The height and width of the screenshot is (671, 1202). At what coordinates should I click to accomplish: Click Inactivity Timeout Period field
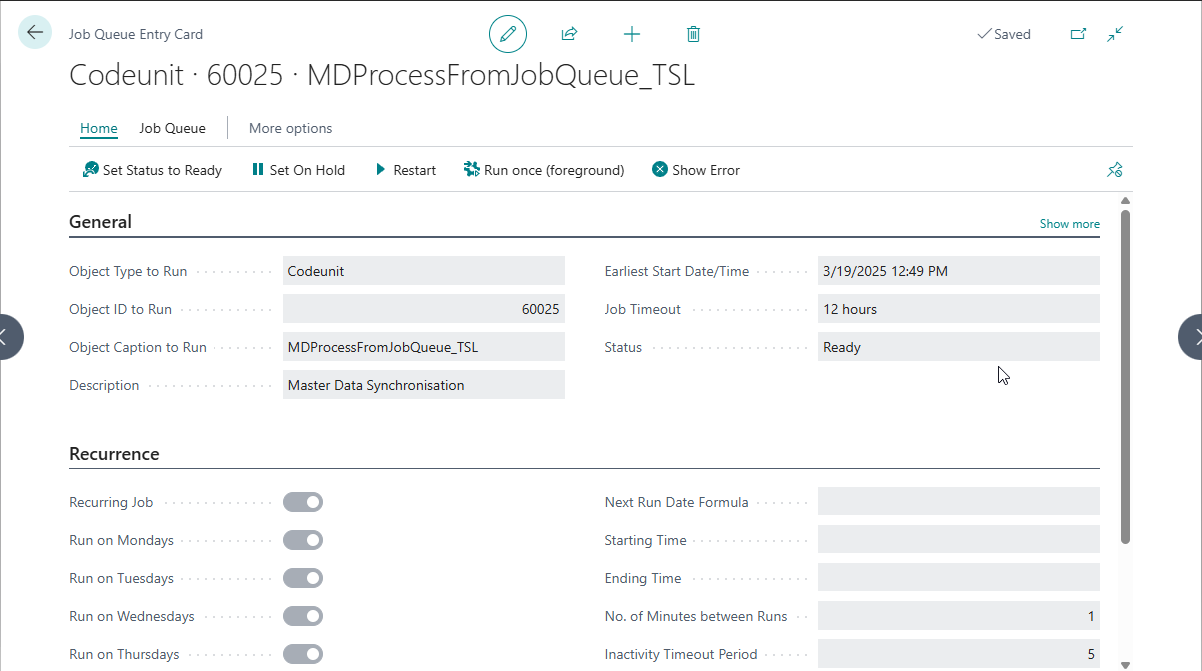[959, 654]
